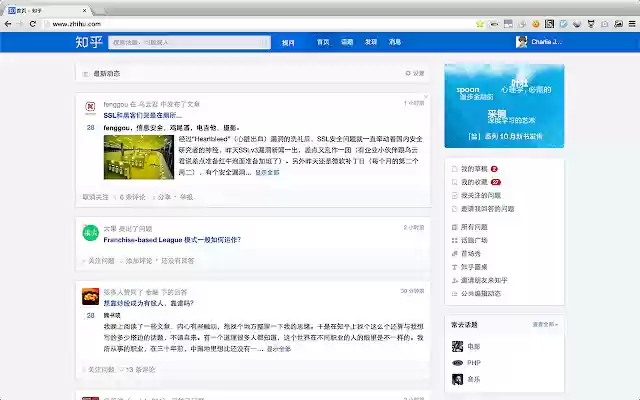
Task: Open the 消息 messages nav item
Action: coord(395,42)
